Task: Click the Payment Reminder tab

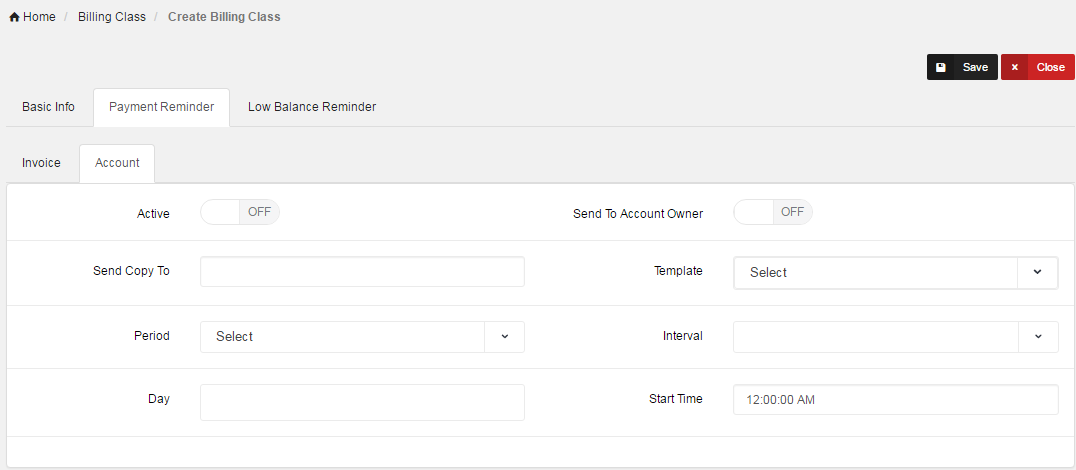Action: [x=161, y=107]
